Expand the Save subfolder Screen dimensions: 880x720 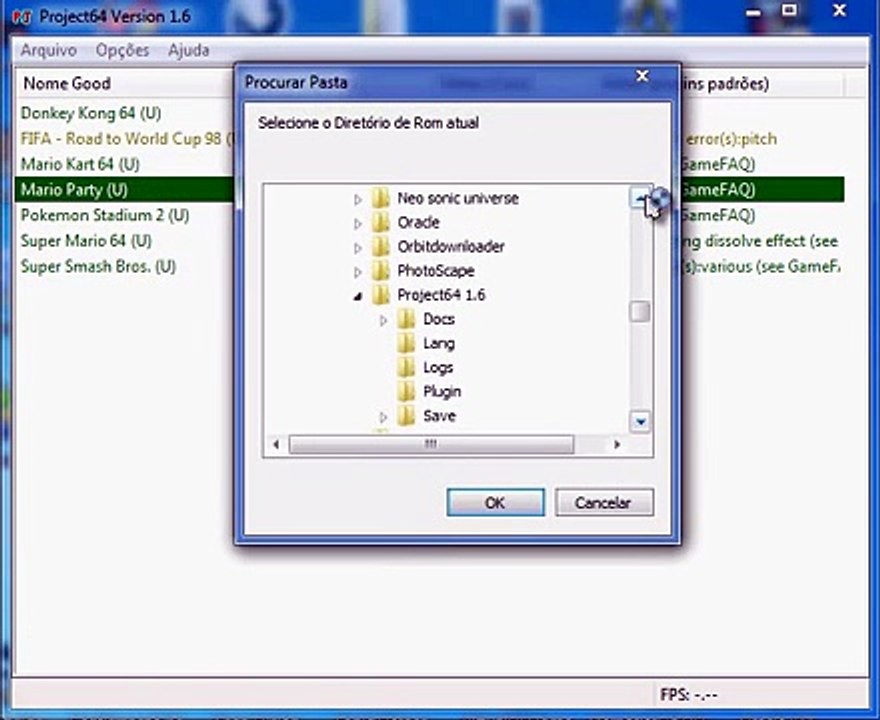click(383, 417)
